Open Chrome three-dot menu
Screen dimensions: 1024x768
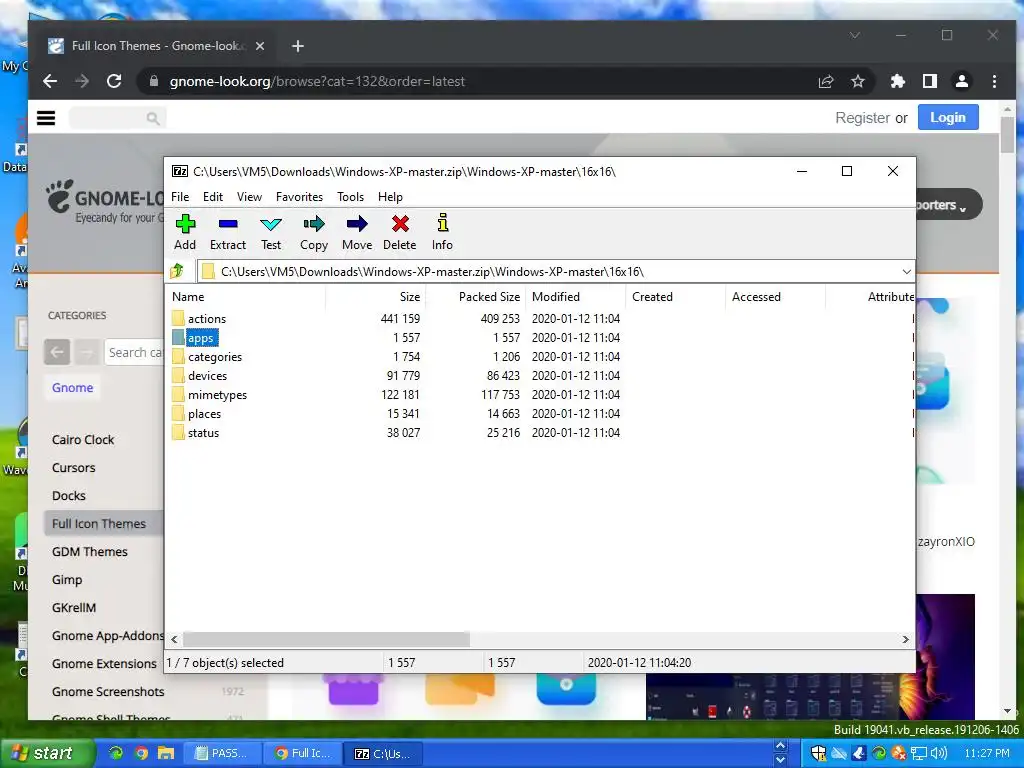pyautogui.click(x=994, y=81)
